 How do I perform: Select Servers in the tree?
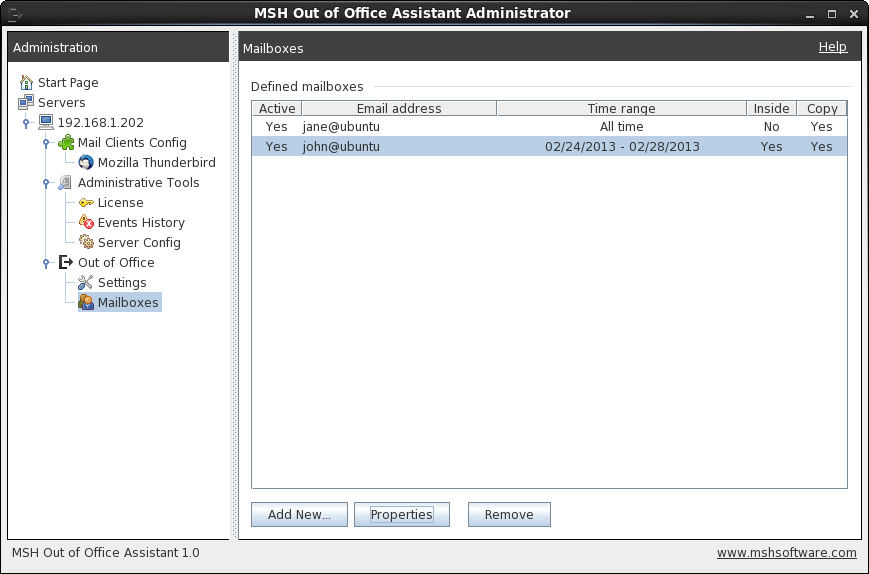[62, 102]
